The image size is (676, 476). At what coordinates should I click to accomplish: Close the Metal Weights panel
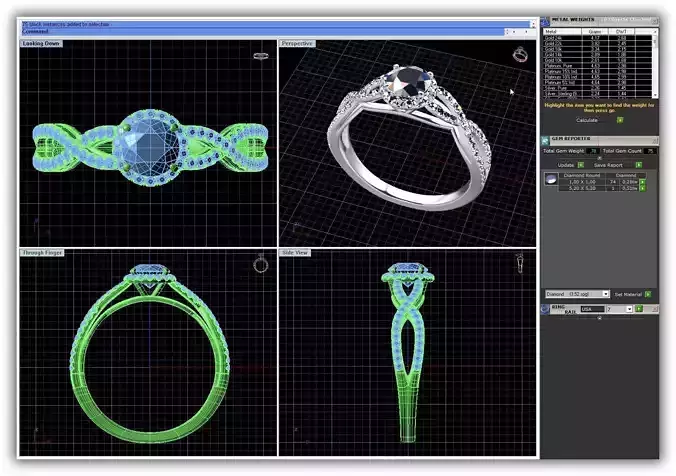pos(655,21)
